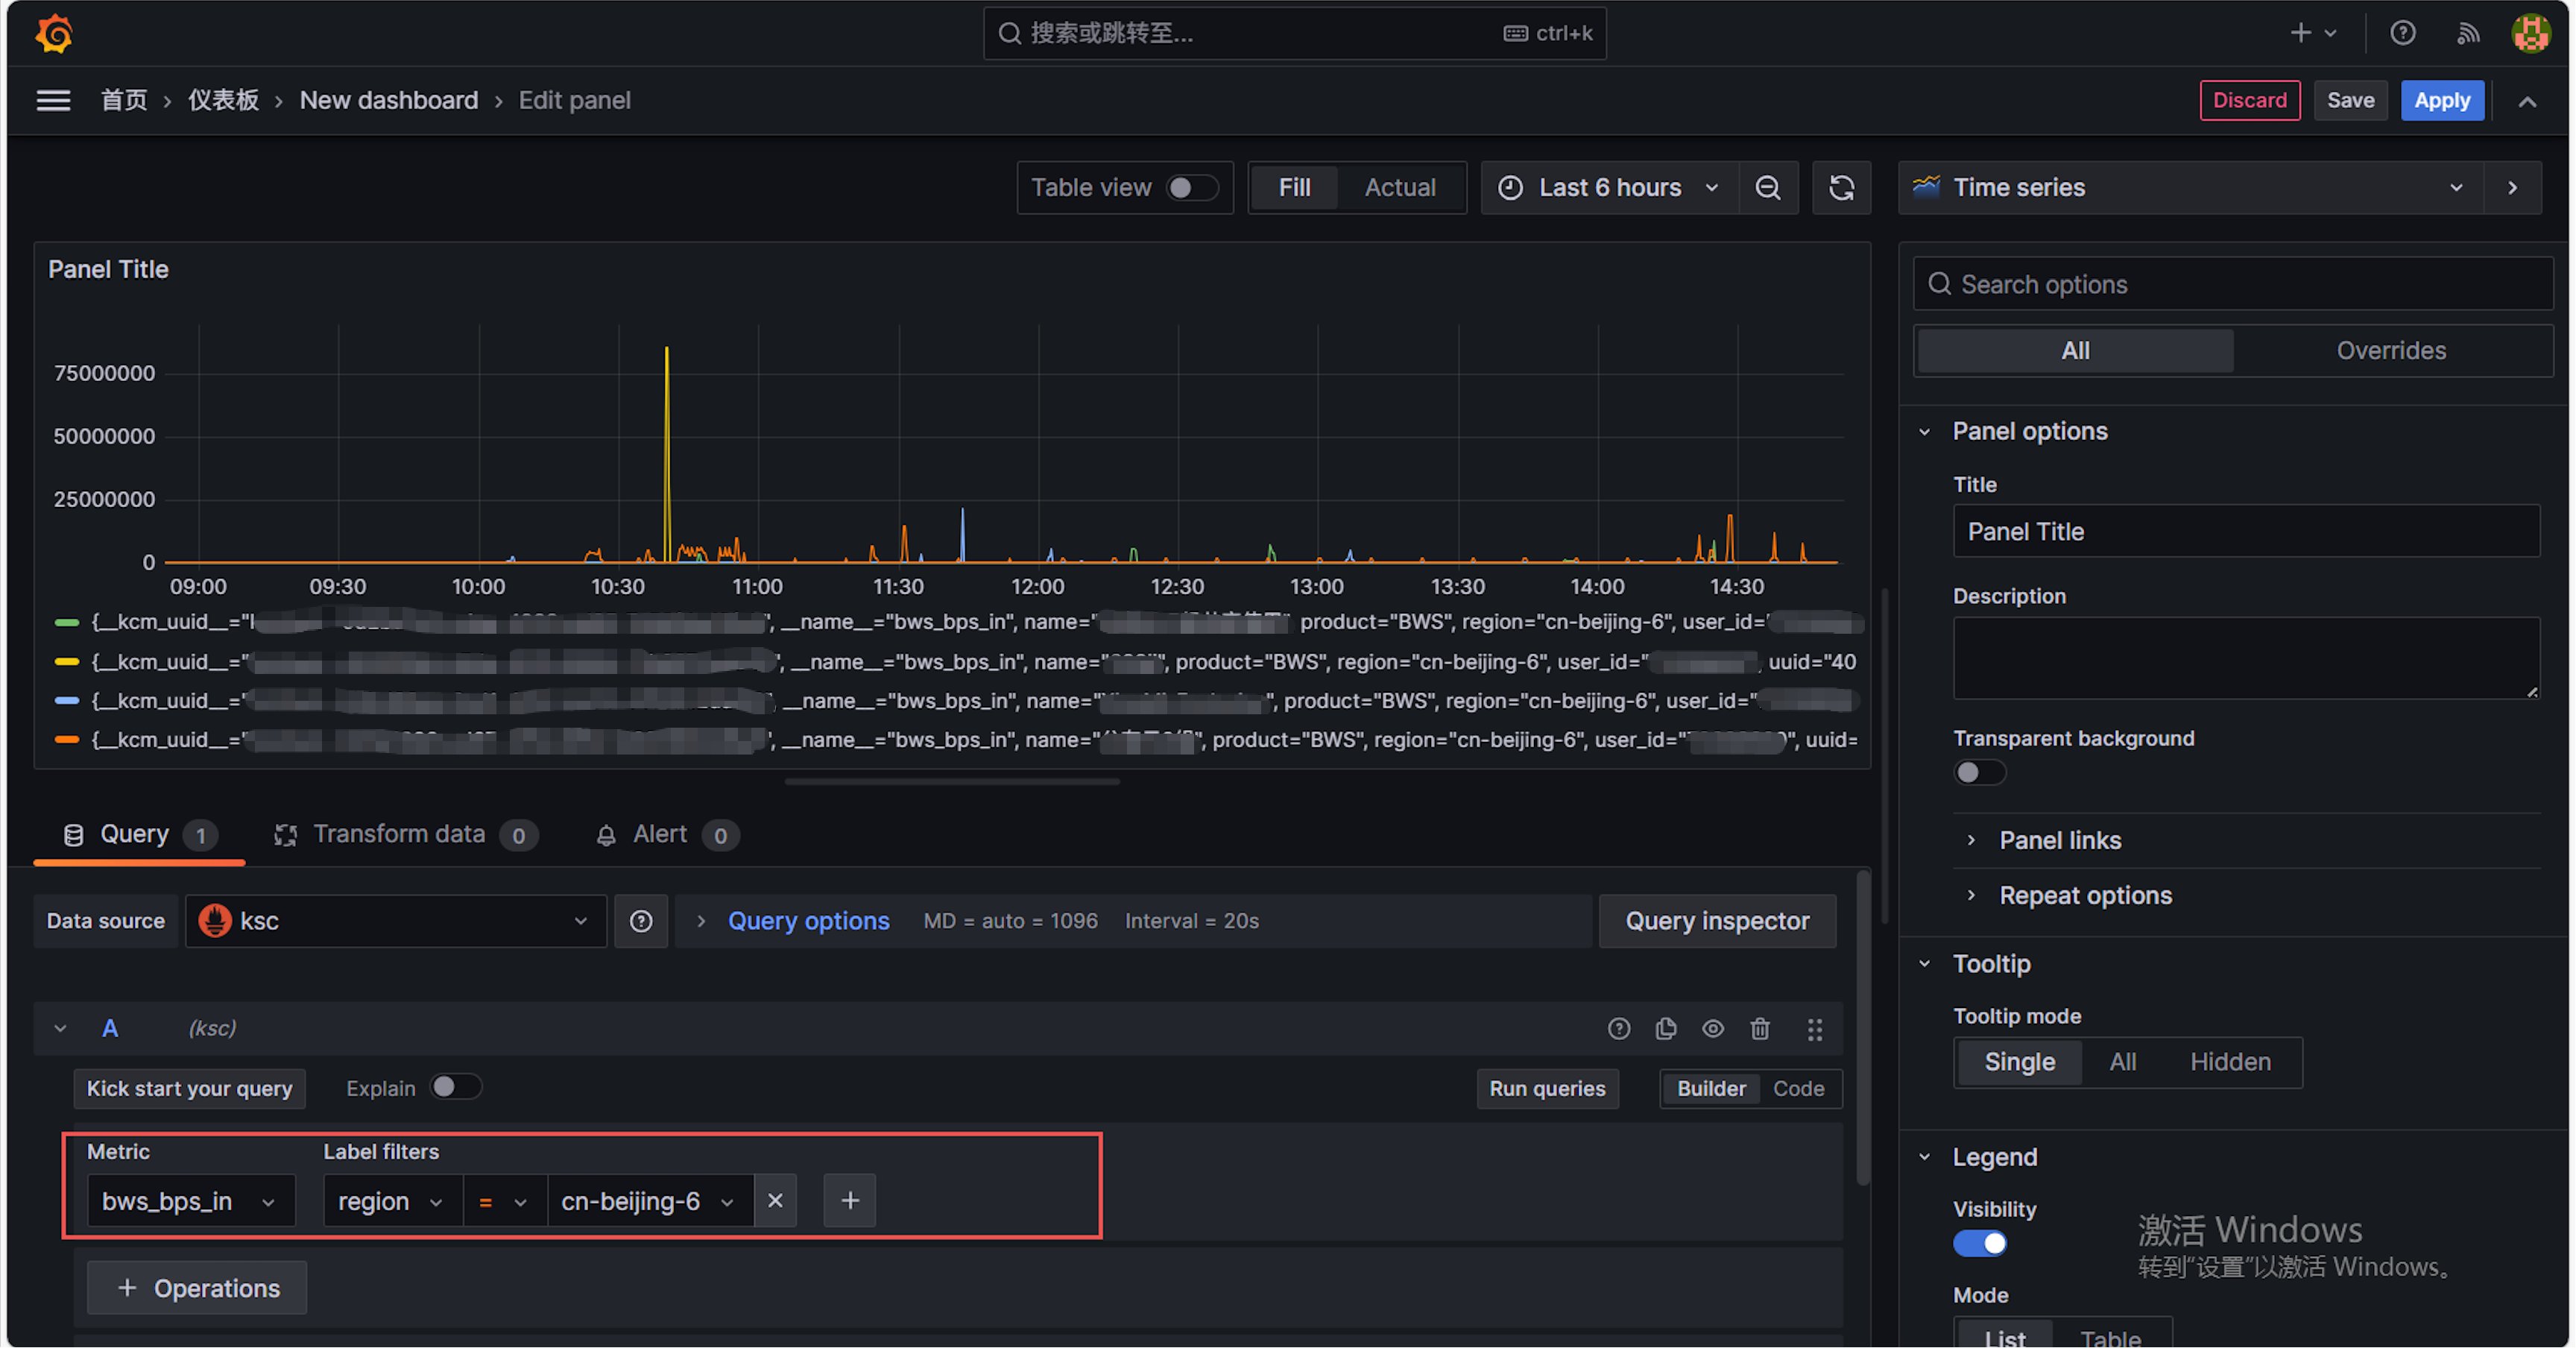2576x1348 pixels.
Task: Open the Last 6 hours time picker
Action: click(x=1610, y=188)
